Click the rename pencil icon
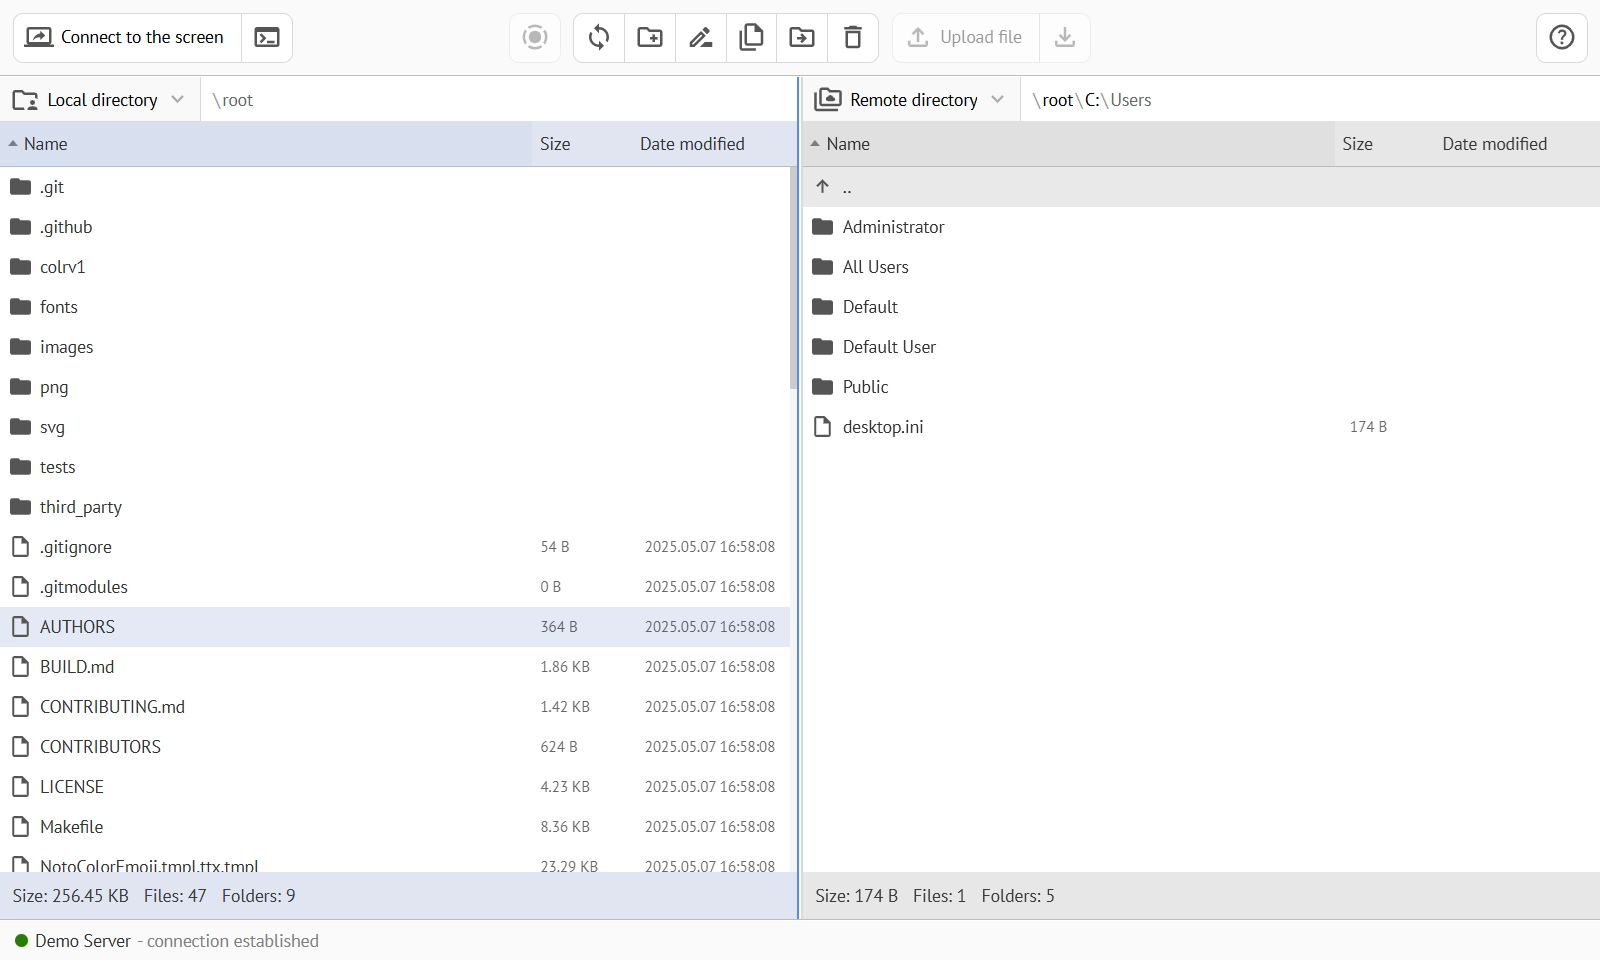Screen dimensions: 1600x960 tap(701, 38)
